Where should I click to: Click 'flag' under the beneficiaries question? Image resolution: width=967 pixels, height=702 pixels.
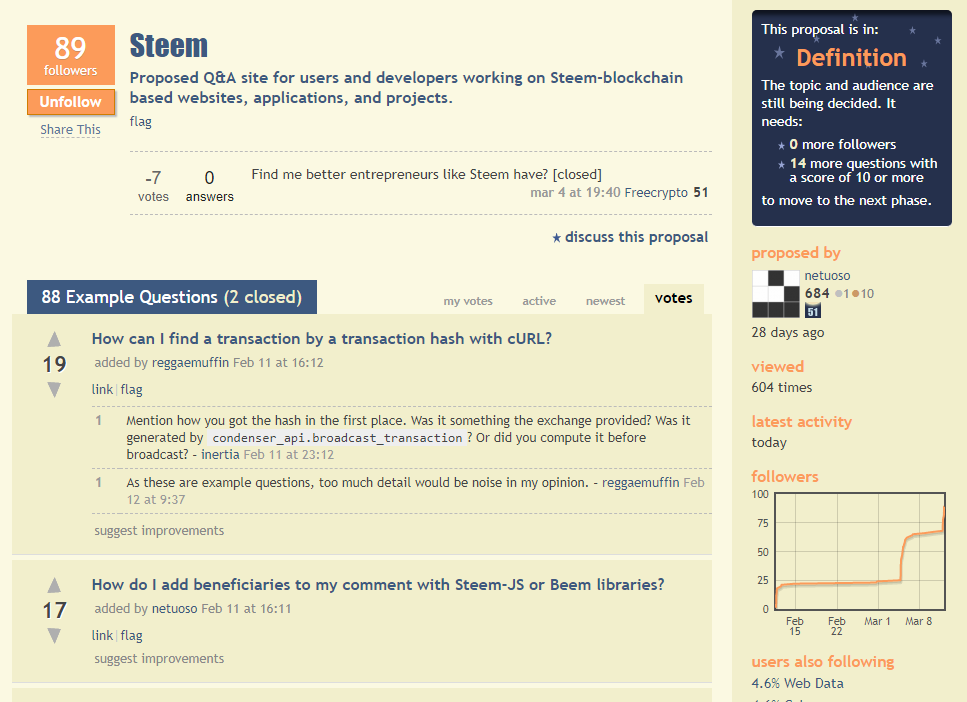tap(131, 635)
